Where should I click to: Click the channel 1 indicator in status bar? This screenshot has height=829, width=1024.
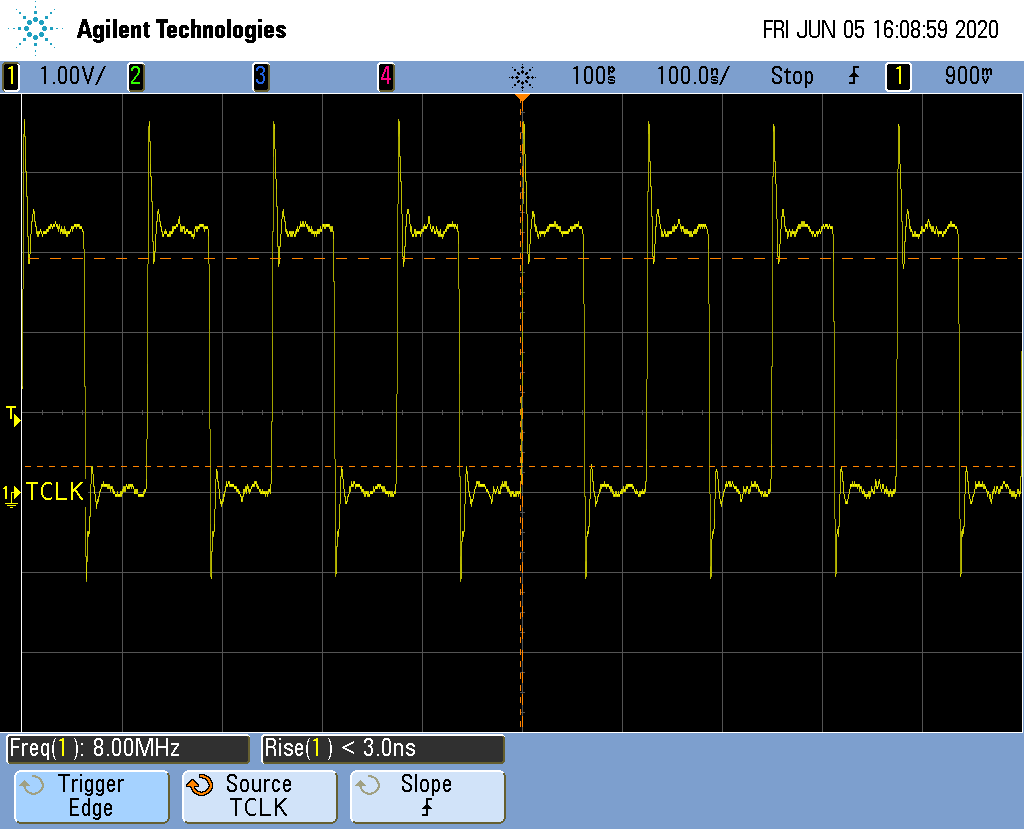(x=11, y=76)
